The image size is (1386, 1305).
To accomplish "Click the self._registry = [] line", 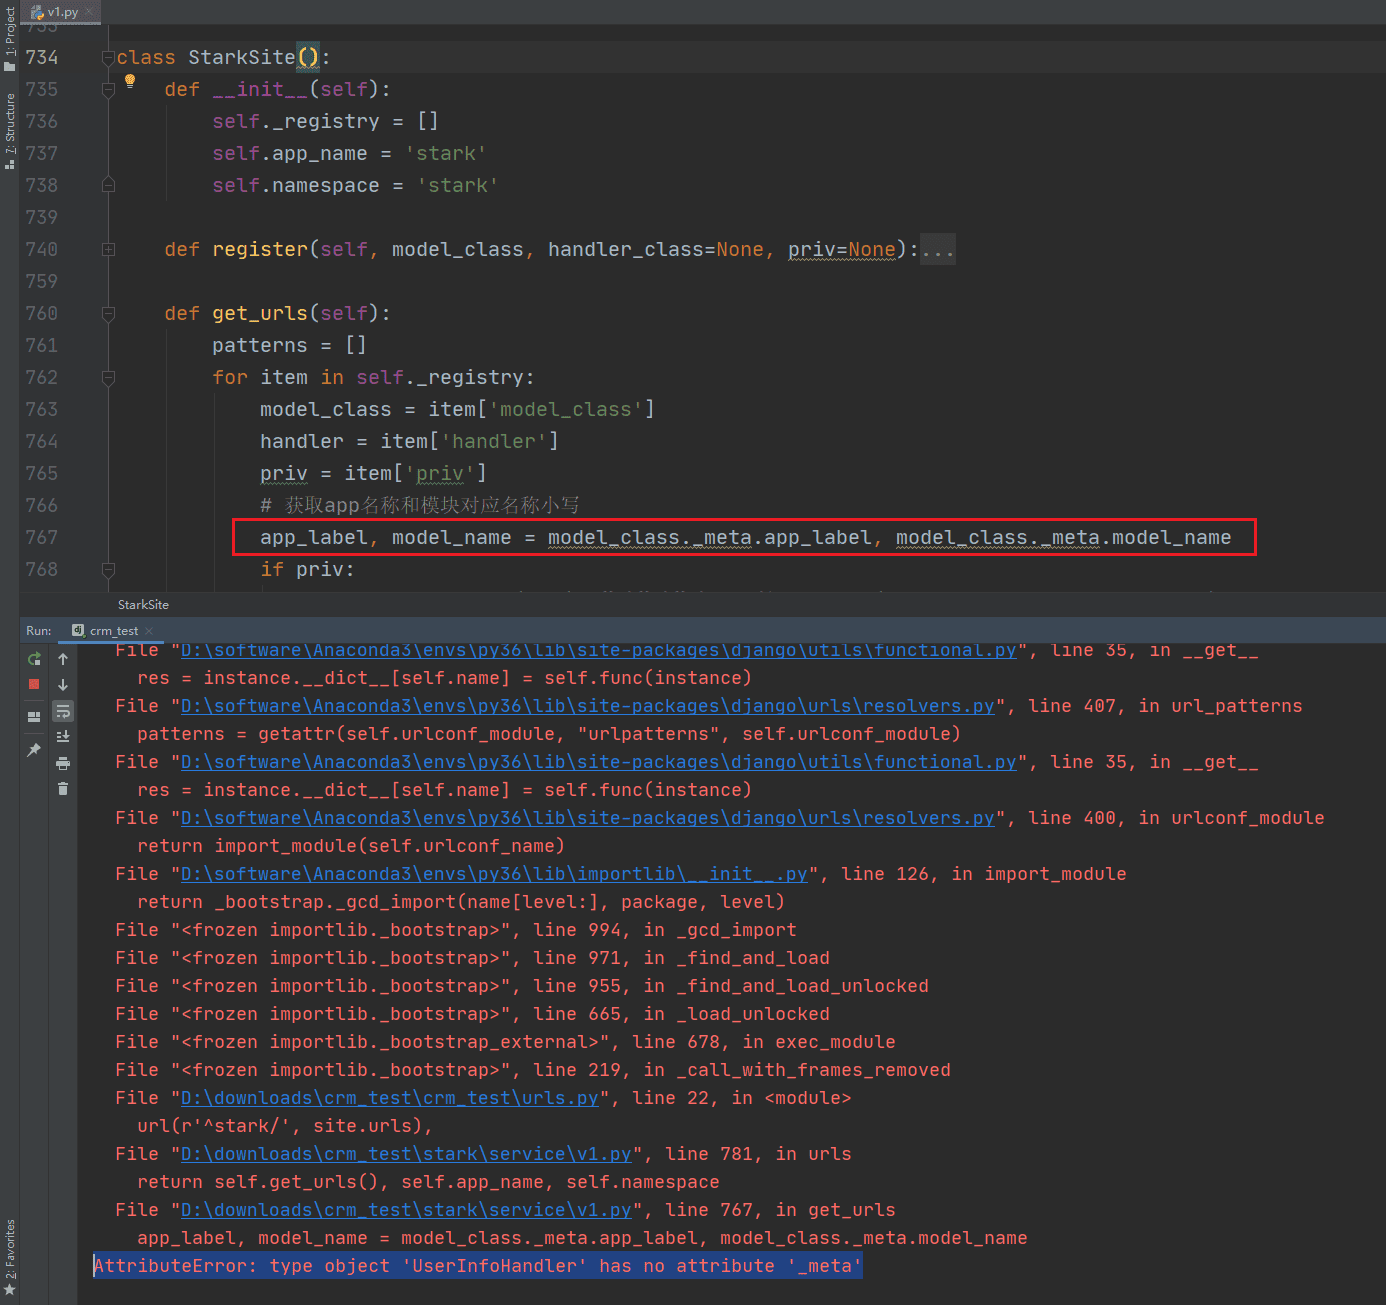I will [325, 122].
